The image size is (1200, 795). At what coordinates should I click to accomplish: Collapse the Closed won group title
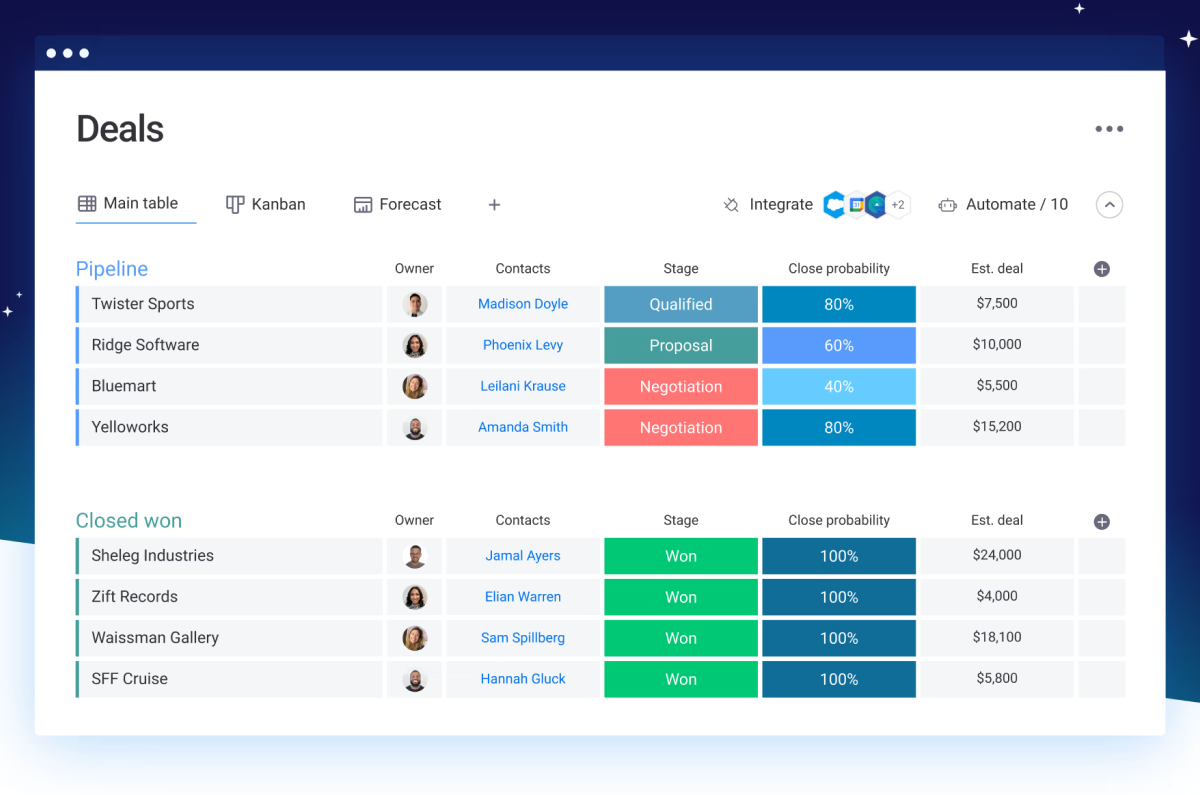[129, 521]
